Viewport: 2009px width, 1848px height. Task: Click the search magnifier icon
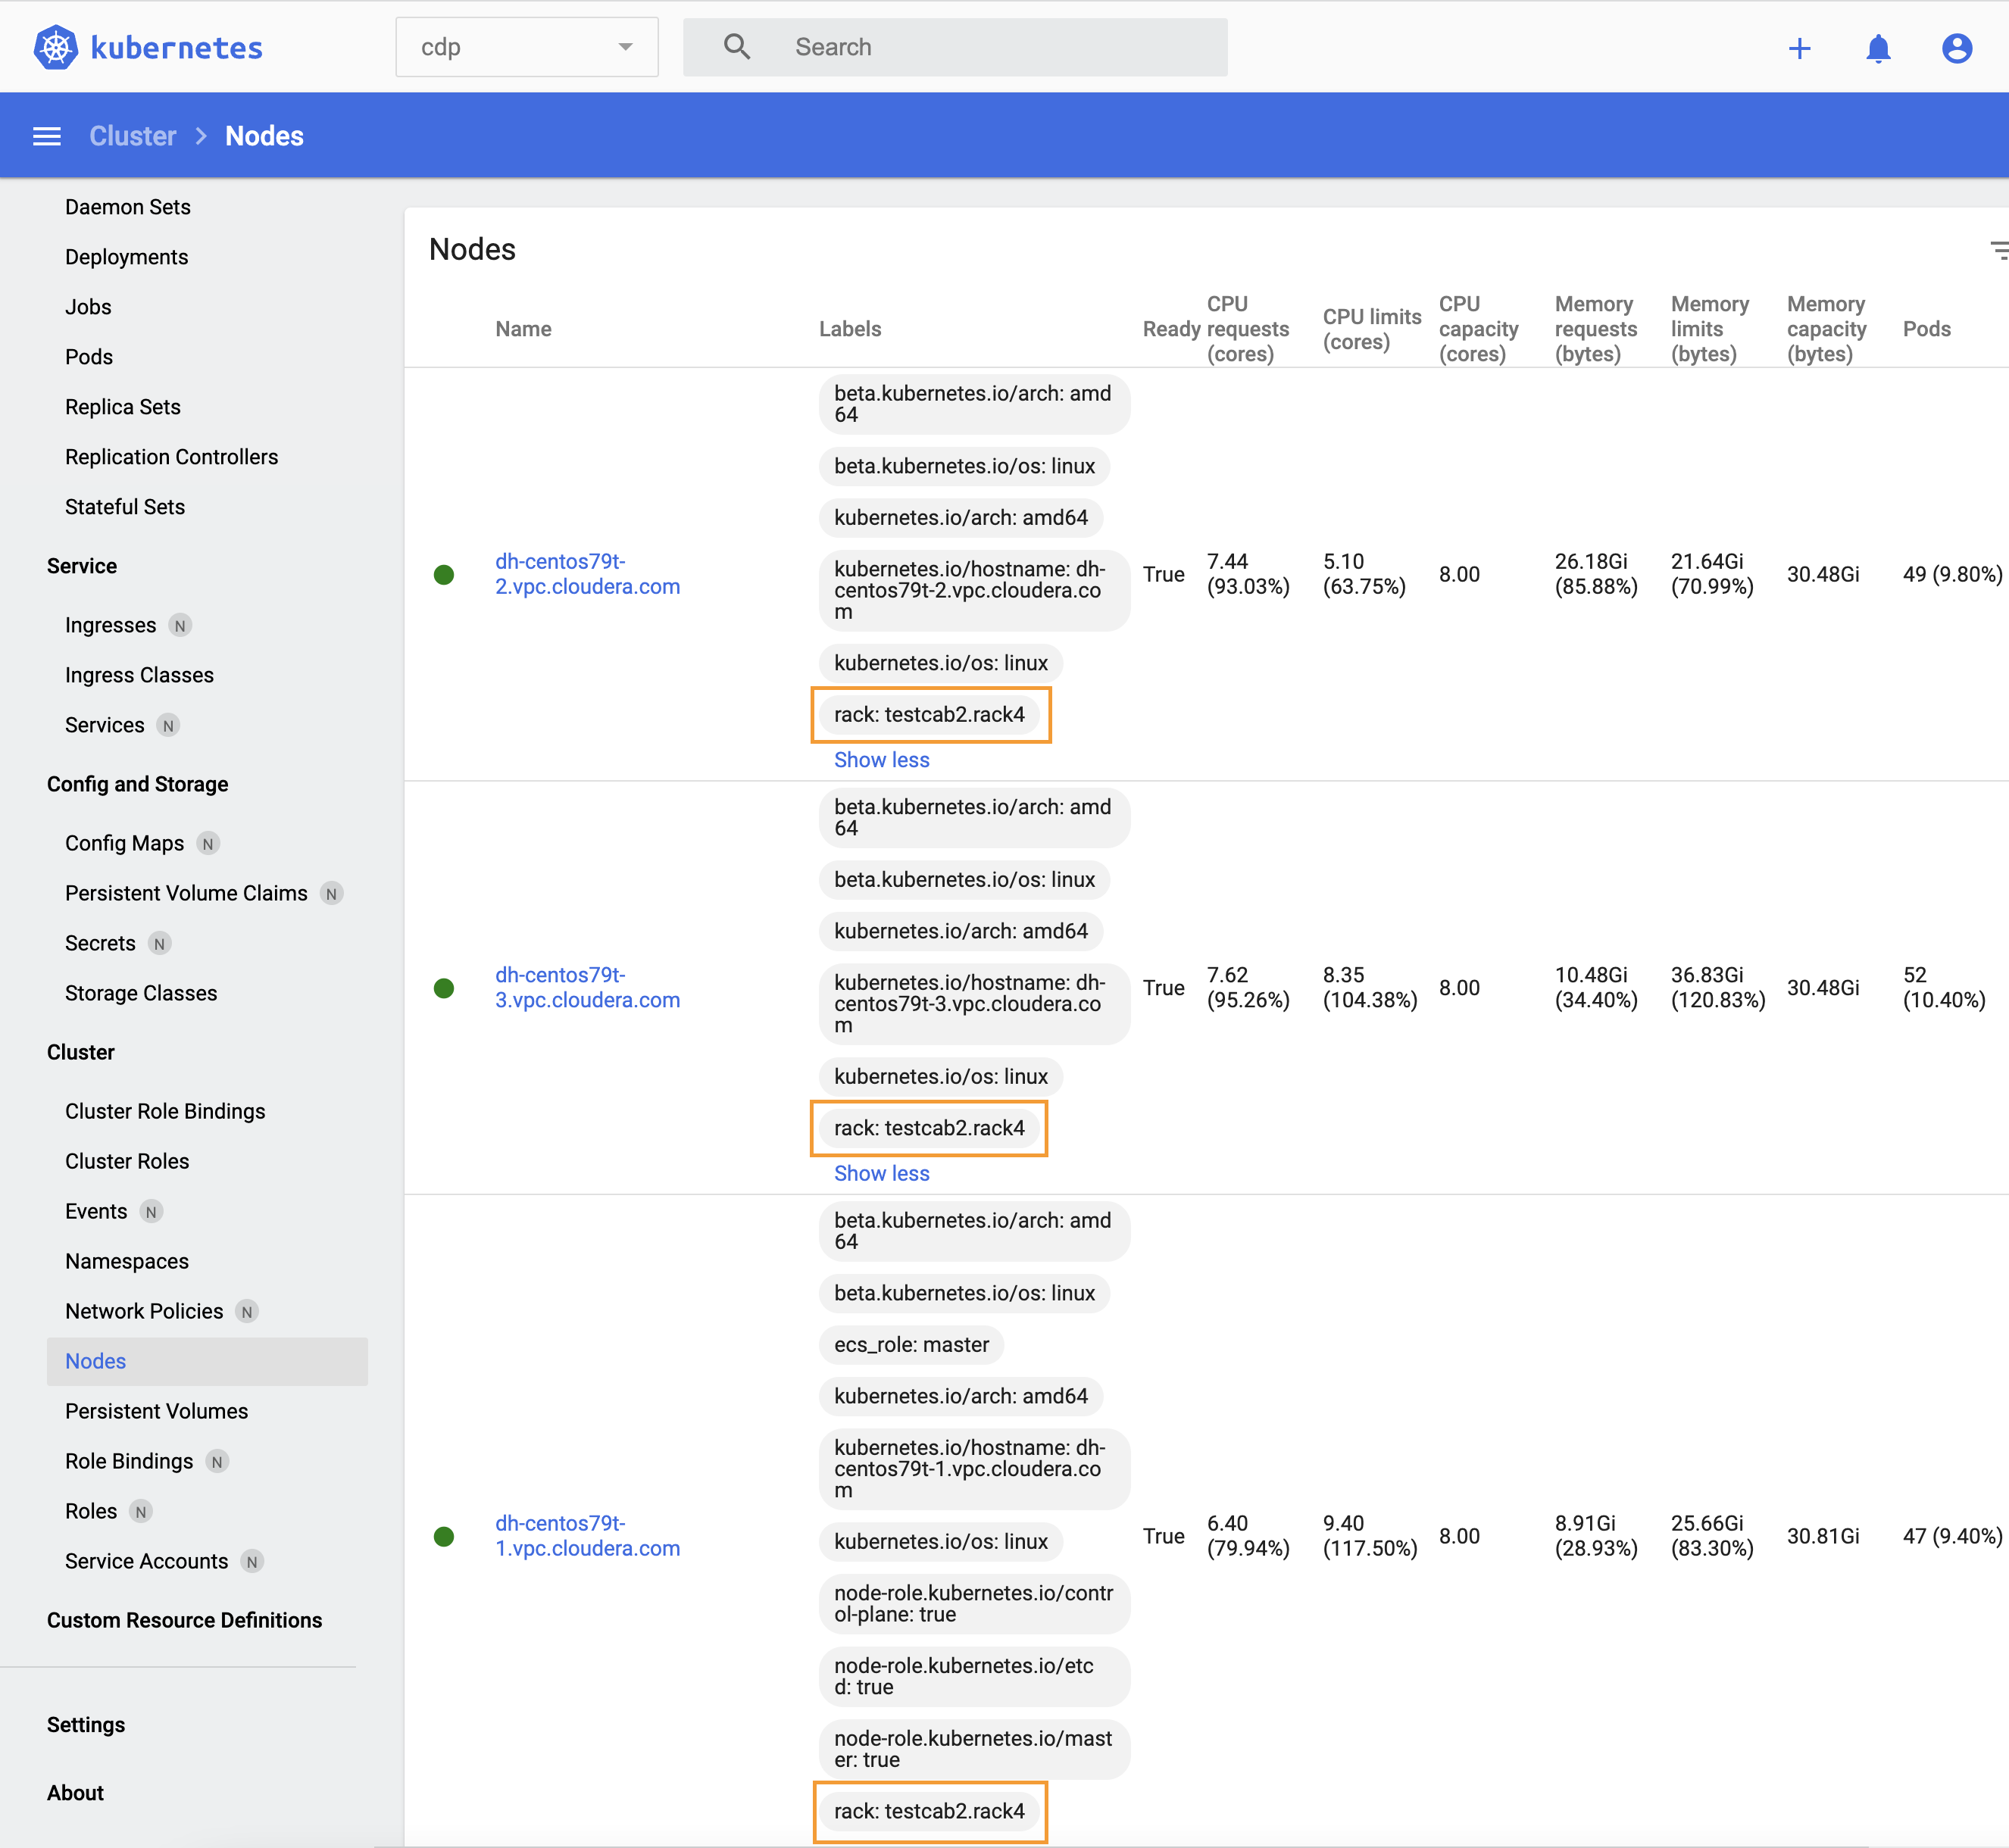pos(737,47)
